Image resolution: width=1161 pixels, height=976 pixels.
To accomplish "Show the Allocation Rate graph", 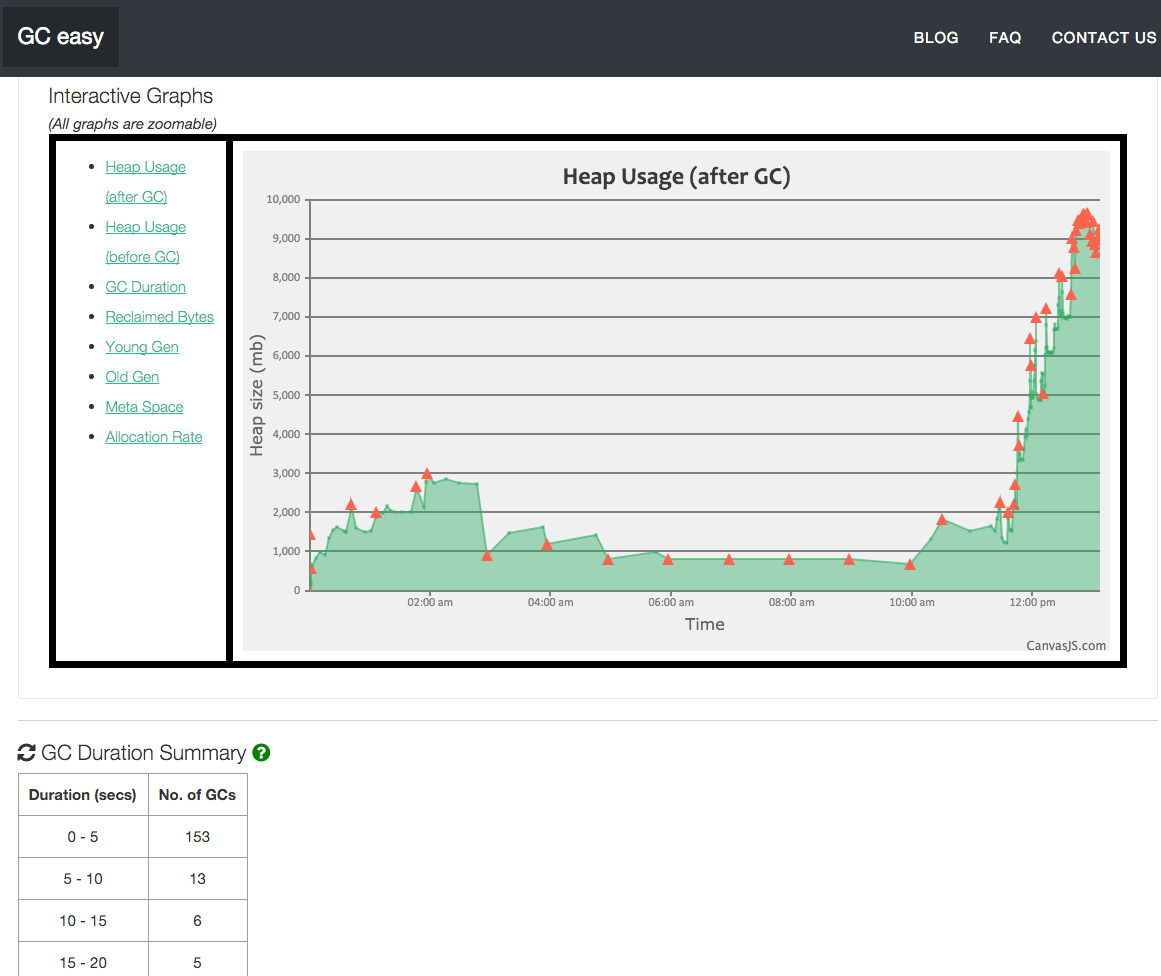I will coord(153,437).
